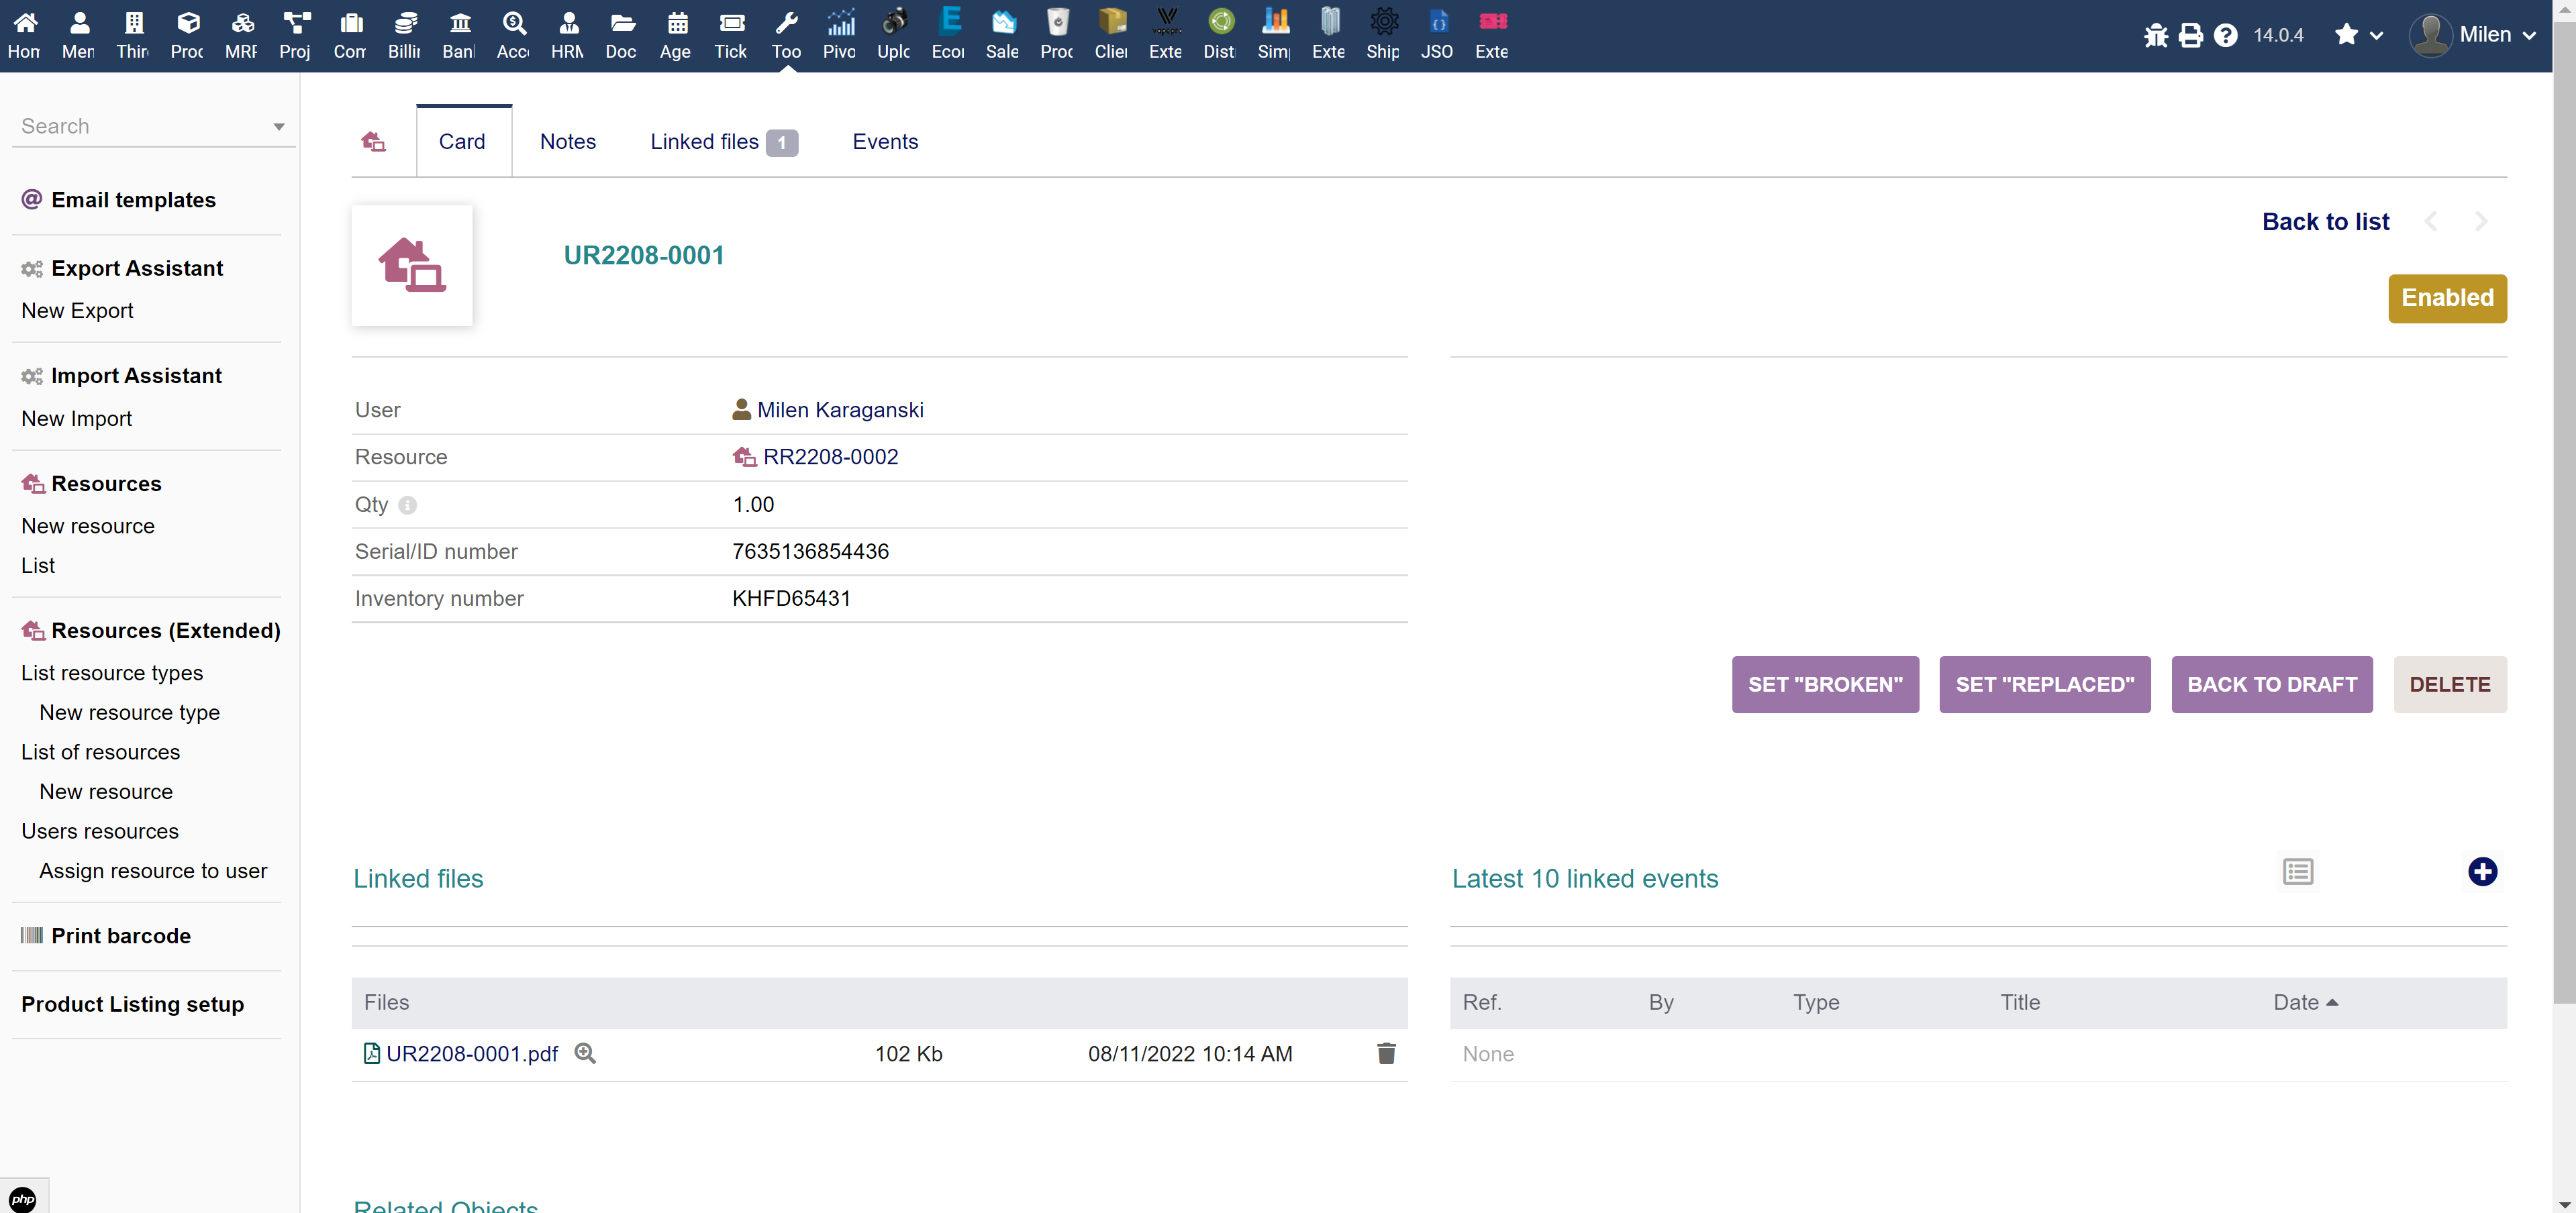Open resource RR2208-0002 link
This screenshot has width=2576, height=1213.
tap(830, 456)
